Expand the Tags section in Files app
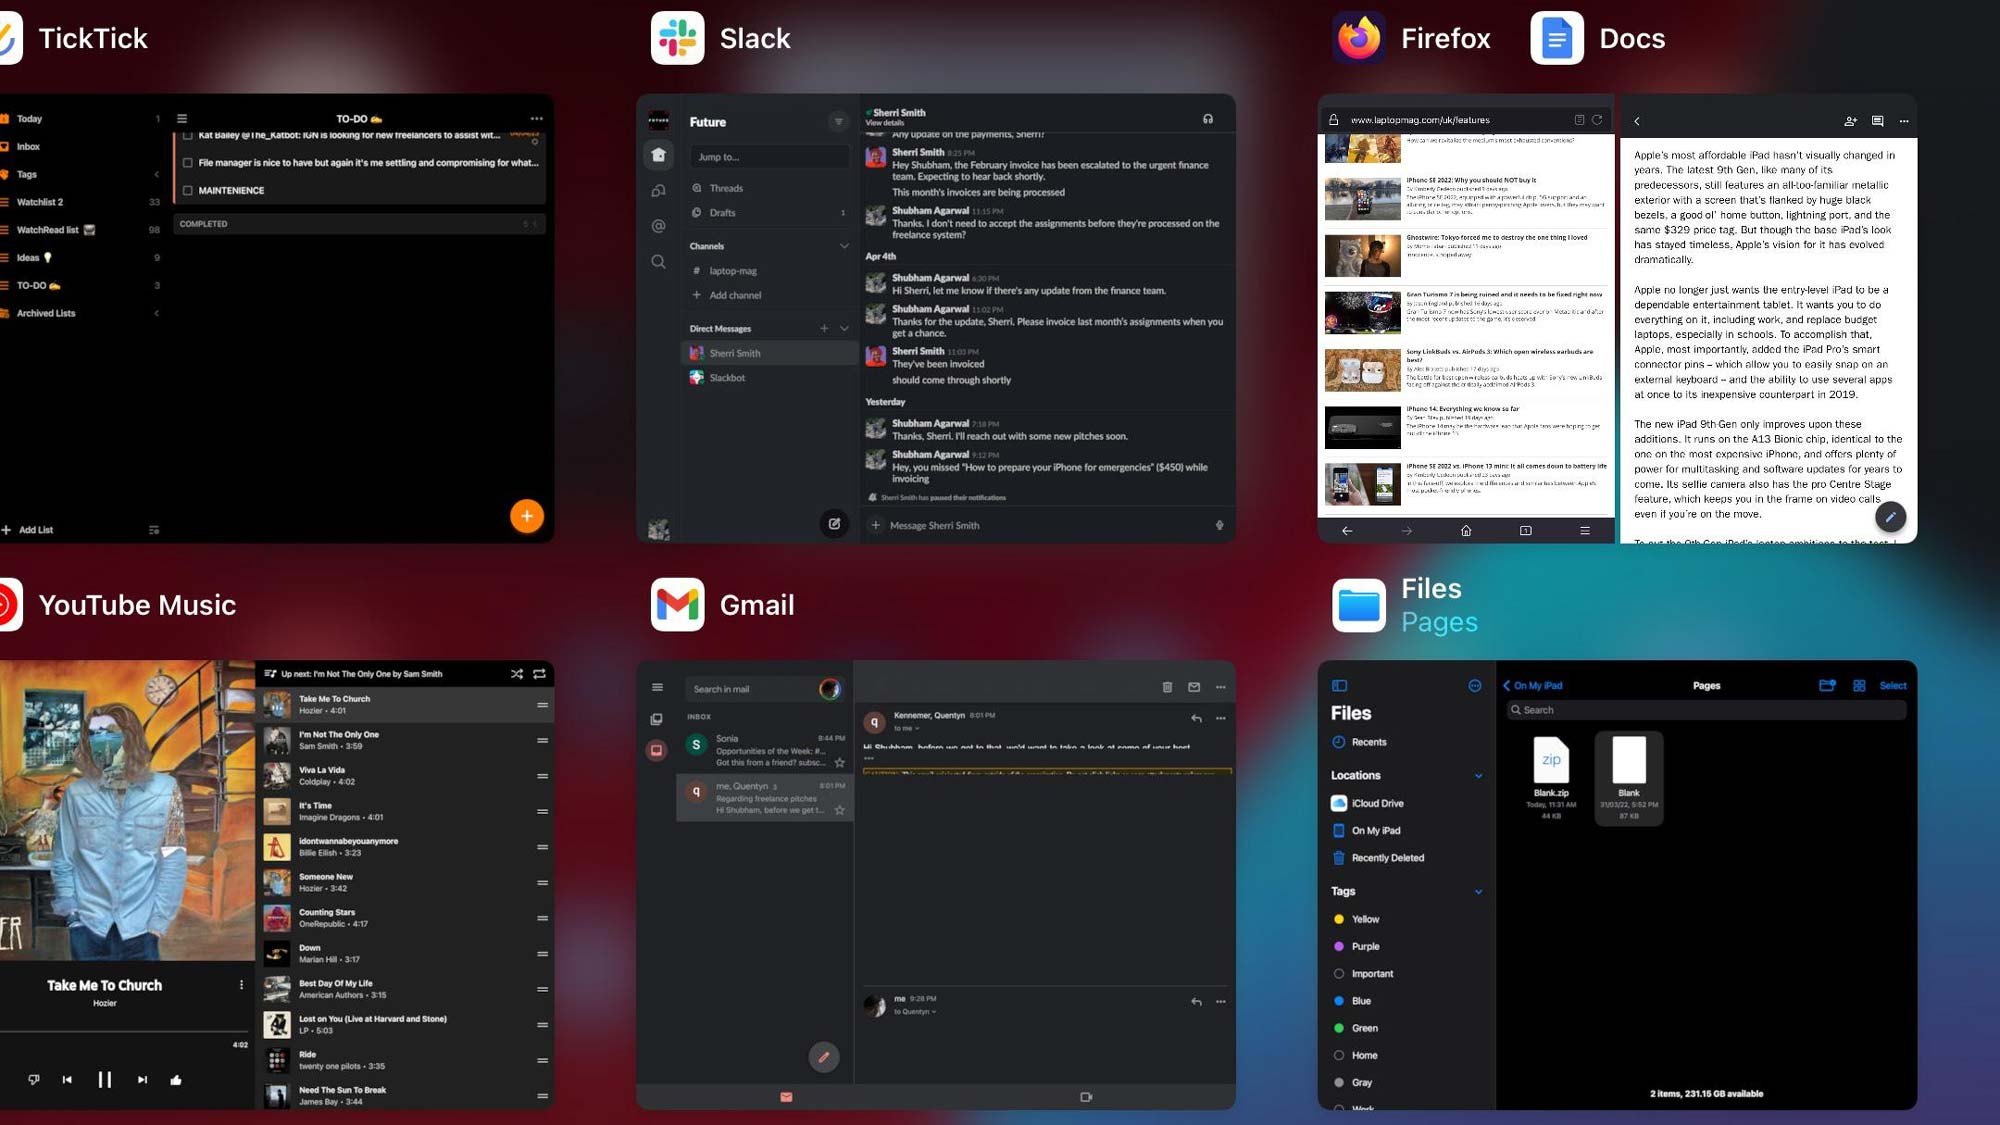This screenshot has height=1125, width=2000. tap(1481, 891)
